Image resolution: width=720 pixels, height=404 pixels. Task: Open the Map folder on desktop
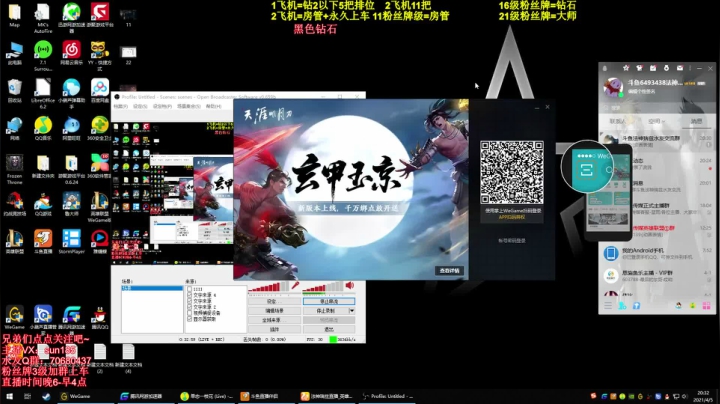pos(15,15)
